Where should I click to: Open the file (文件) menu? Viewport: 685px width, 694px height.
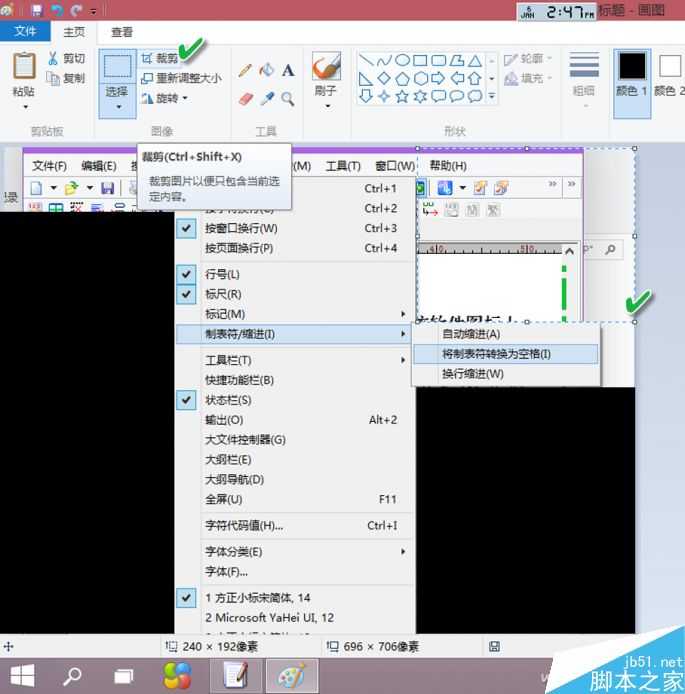tap(24, 32)
